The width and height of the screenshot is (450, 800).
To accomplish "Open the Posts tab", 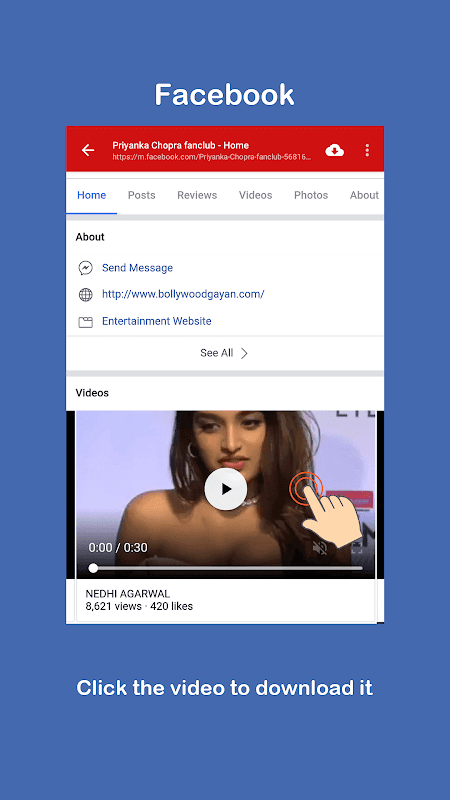I will 141,195.
